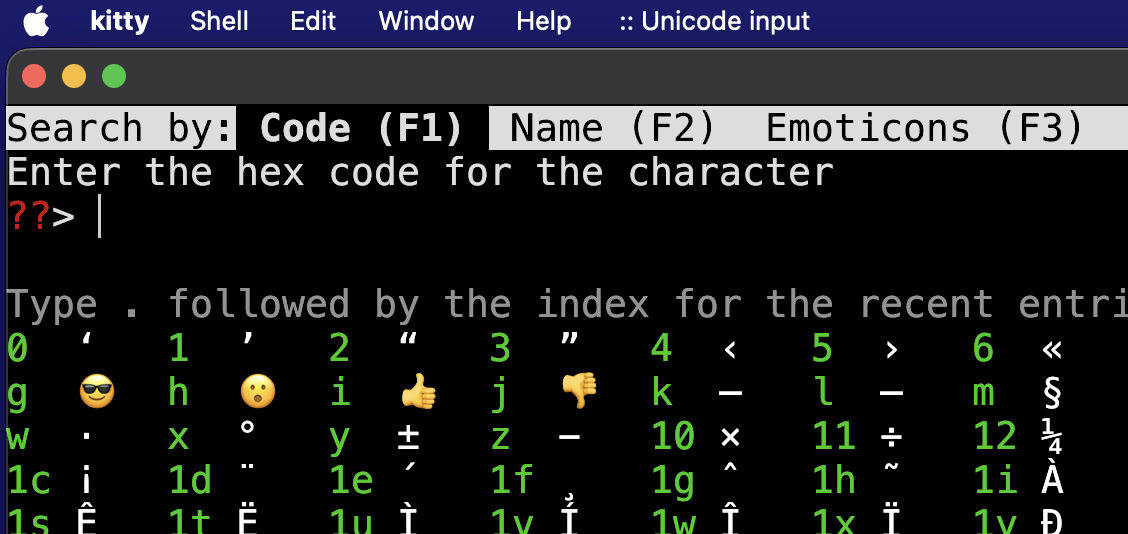Select the Code (F1) search tab
The height and width of the screenshot is (534, 1128).
coord(362,128)
